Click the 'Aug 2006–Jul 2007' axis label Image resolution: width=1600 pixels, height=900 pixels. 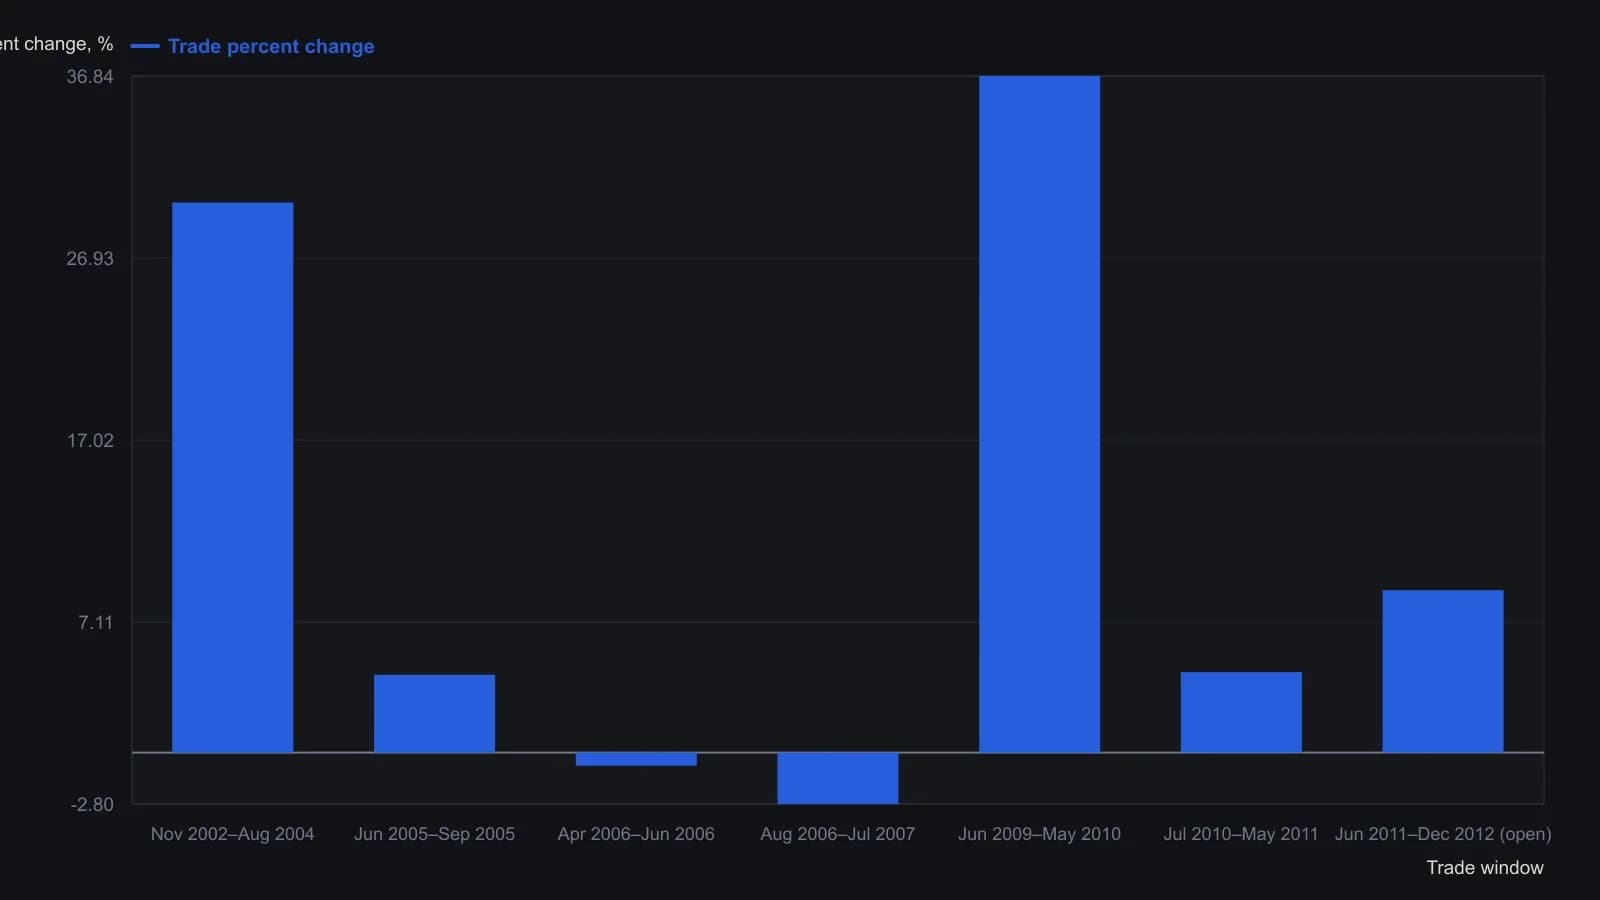point(838,834)
